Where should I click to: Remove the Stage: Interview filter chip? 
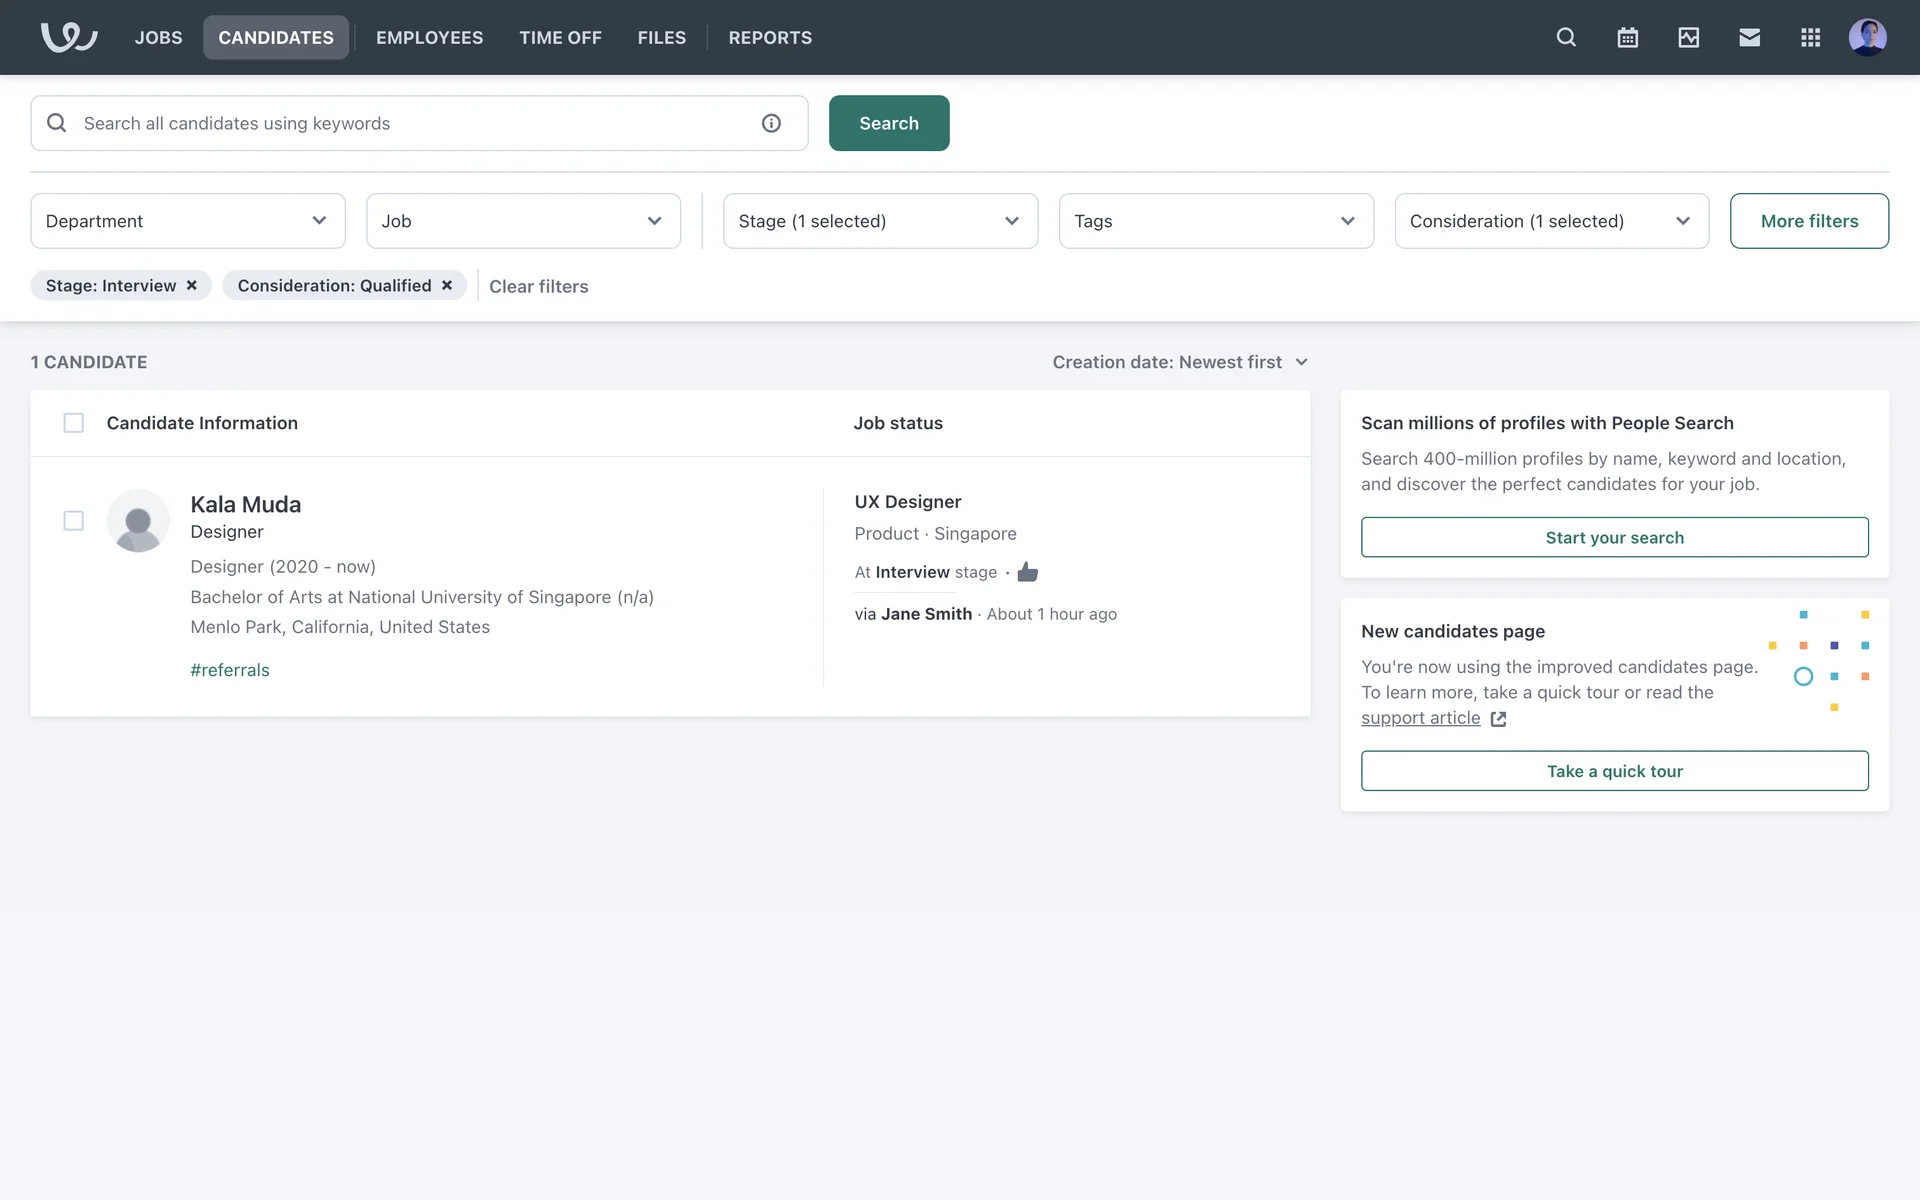click(192, 285)
